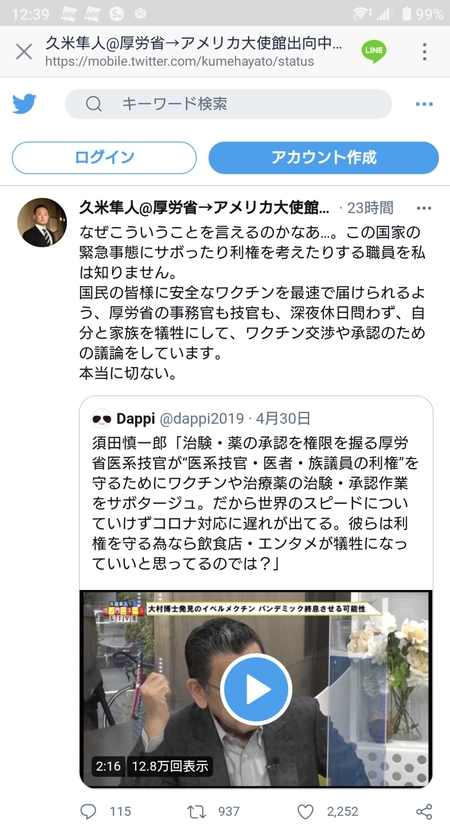This screenshot has width=450, height=825.
Task: Open 久米隼人's profile picture
Action: click(x=42, y=222)
